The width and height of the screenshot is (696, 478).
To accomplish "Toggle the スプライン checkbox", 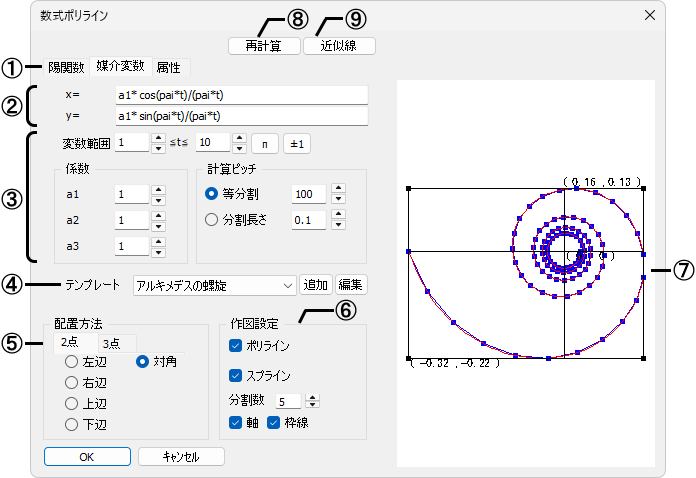I will pos(235,376).
